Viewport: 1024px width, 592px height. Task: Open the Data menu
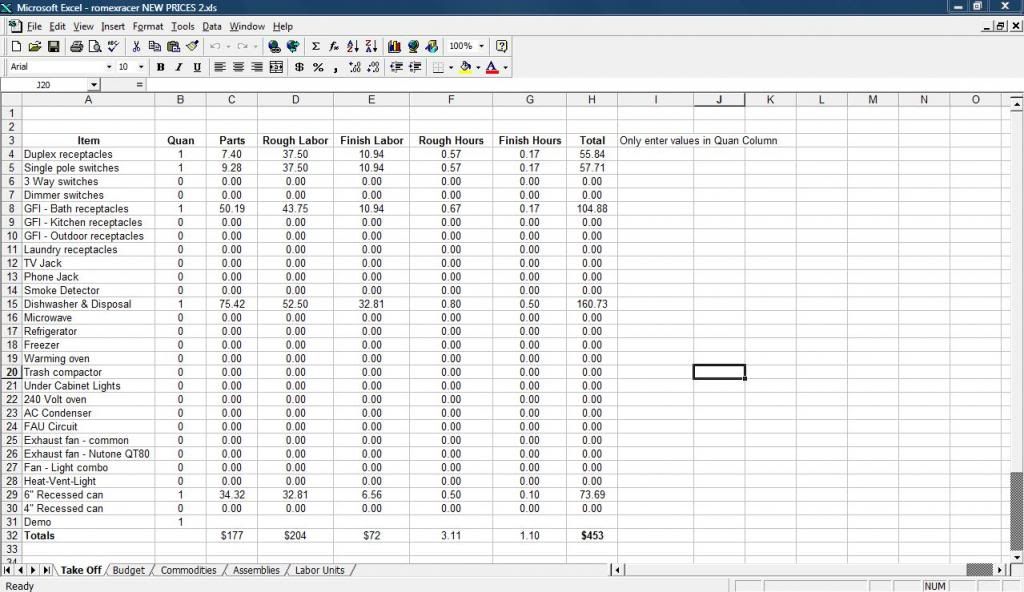coord(211,26)
